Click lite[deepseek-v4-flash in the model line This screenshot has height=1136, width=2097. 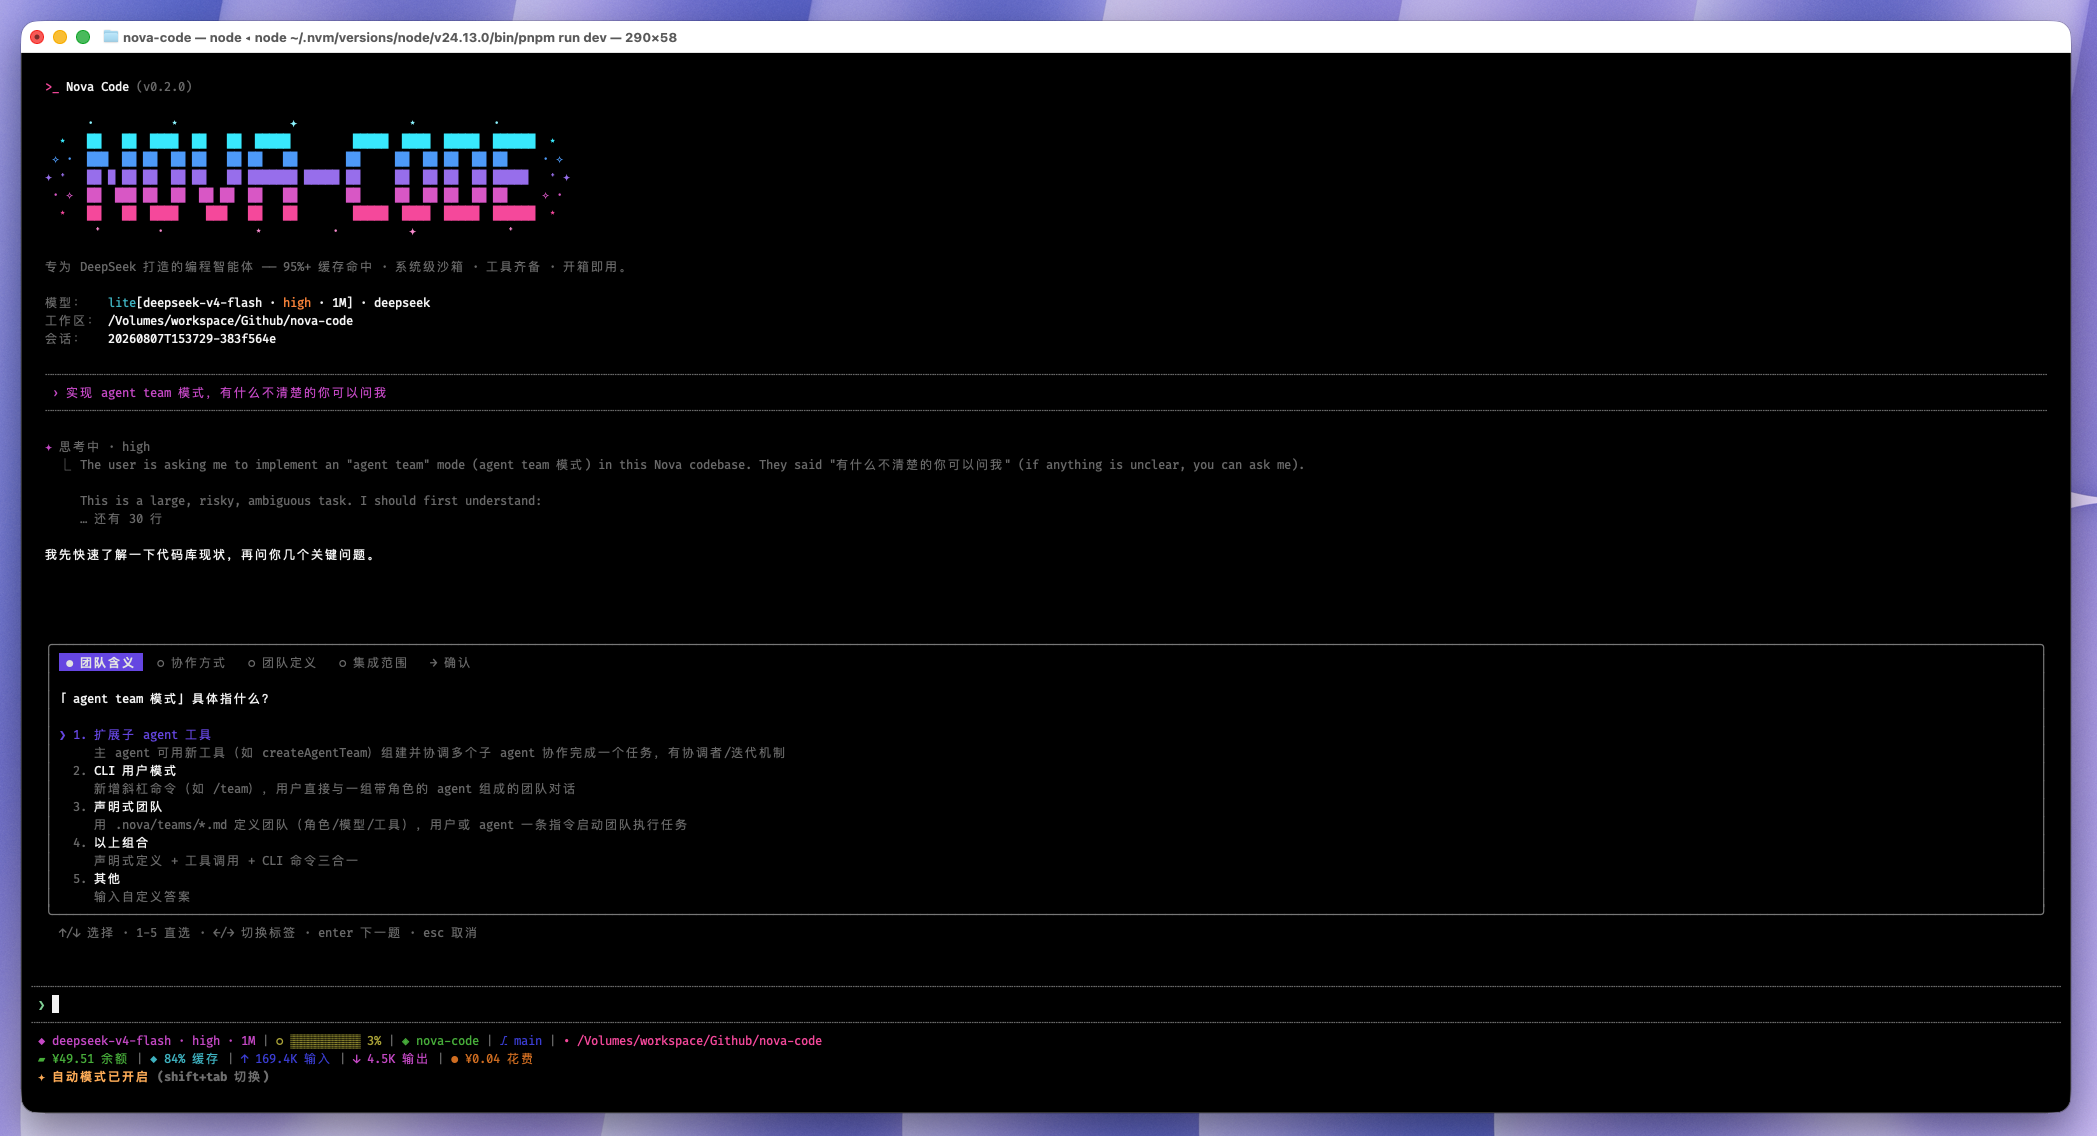[185, 303]
